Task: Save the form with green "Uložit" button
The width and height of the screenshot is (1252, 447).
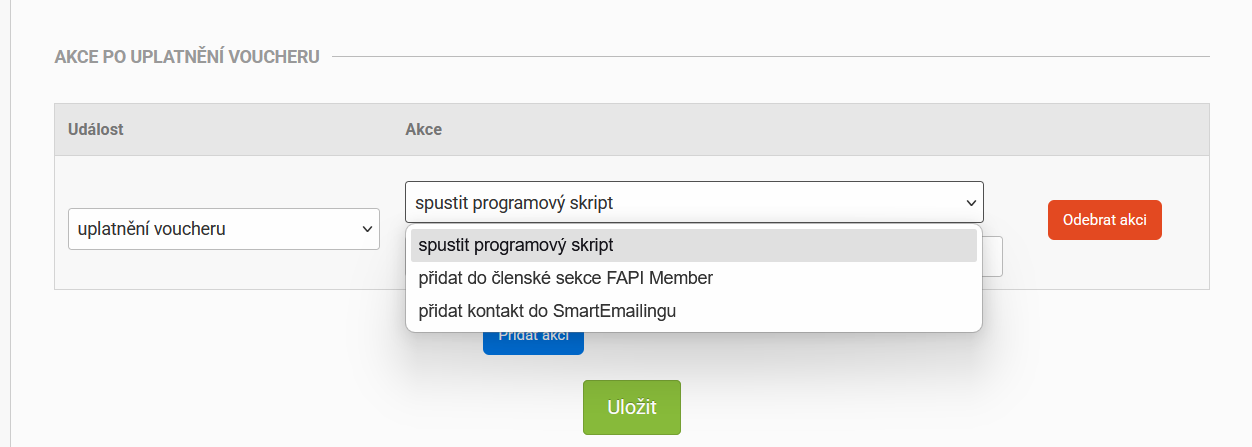Action: [x=632, y=407]
